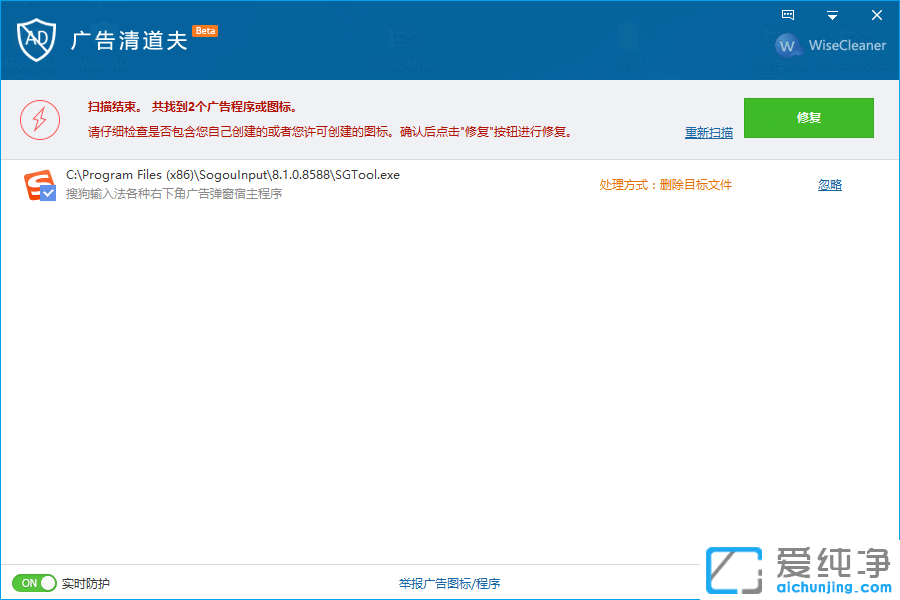
Task: Click the WiseCleaner logo
Action: click(830, 45)
